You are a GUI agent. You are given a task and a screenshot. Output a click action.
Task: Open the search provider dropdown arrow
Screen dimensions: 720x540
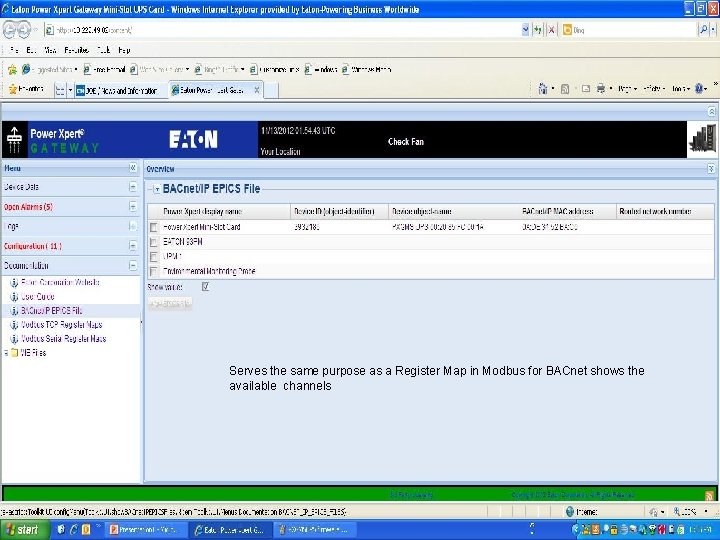(713, 30)
